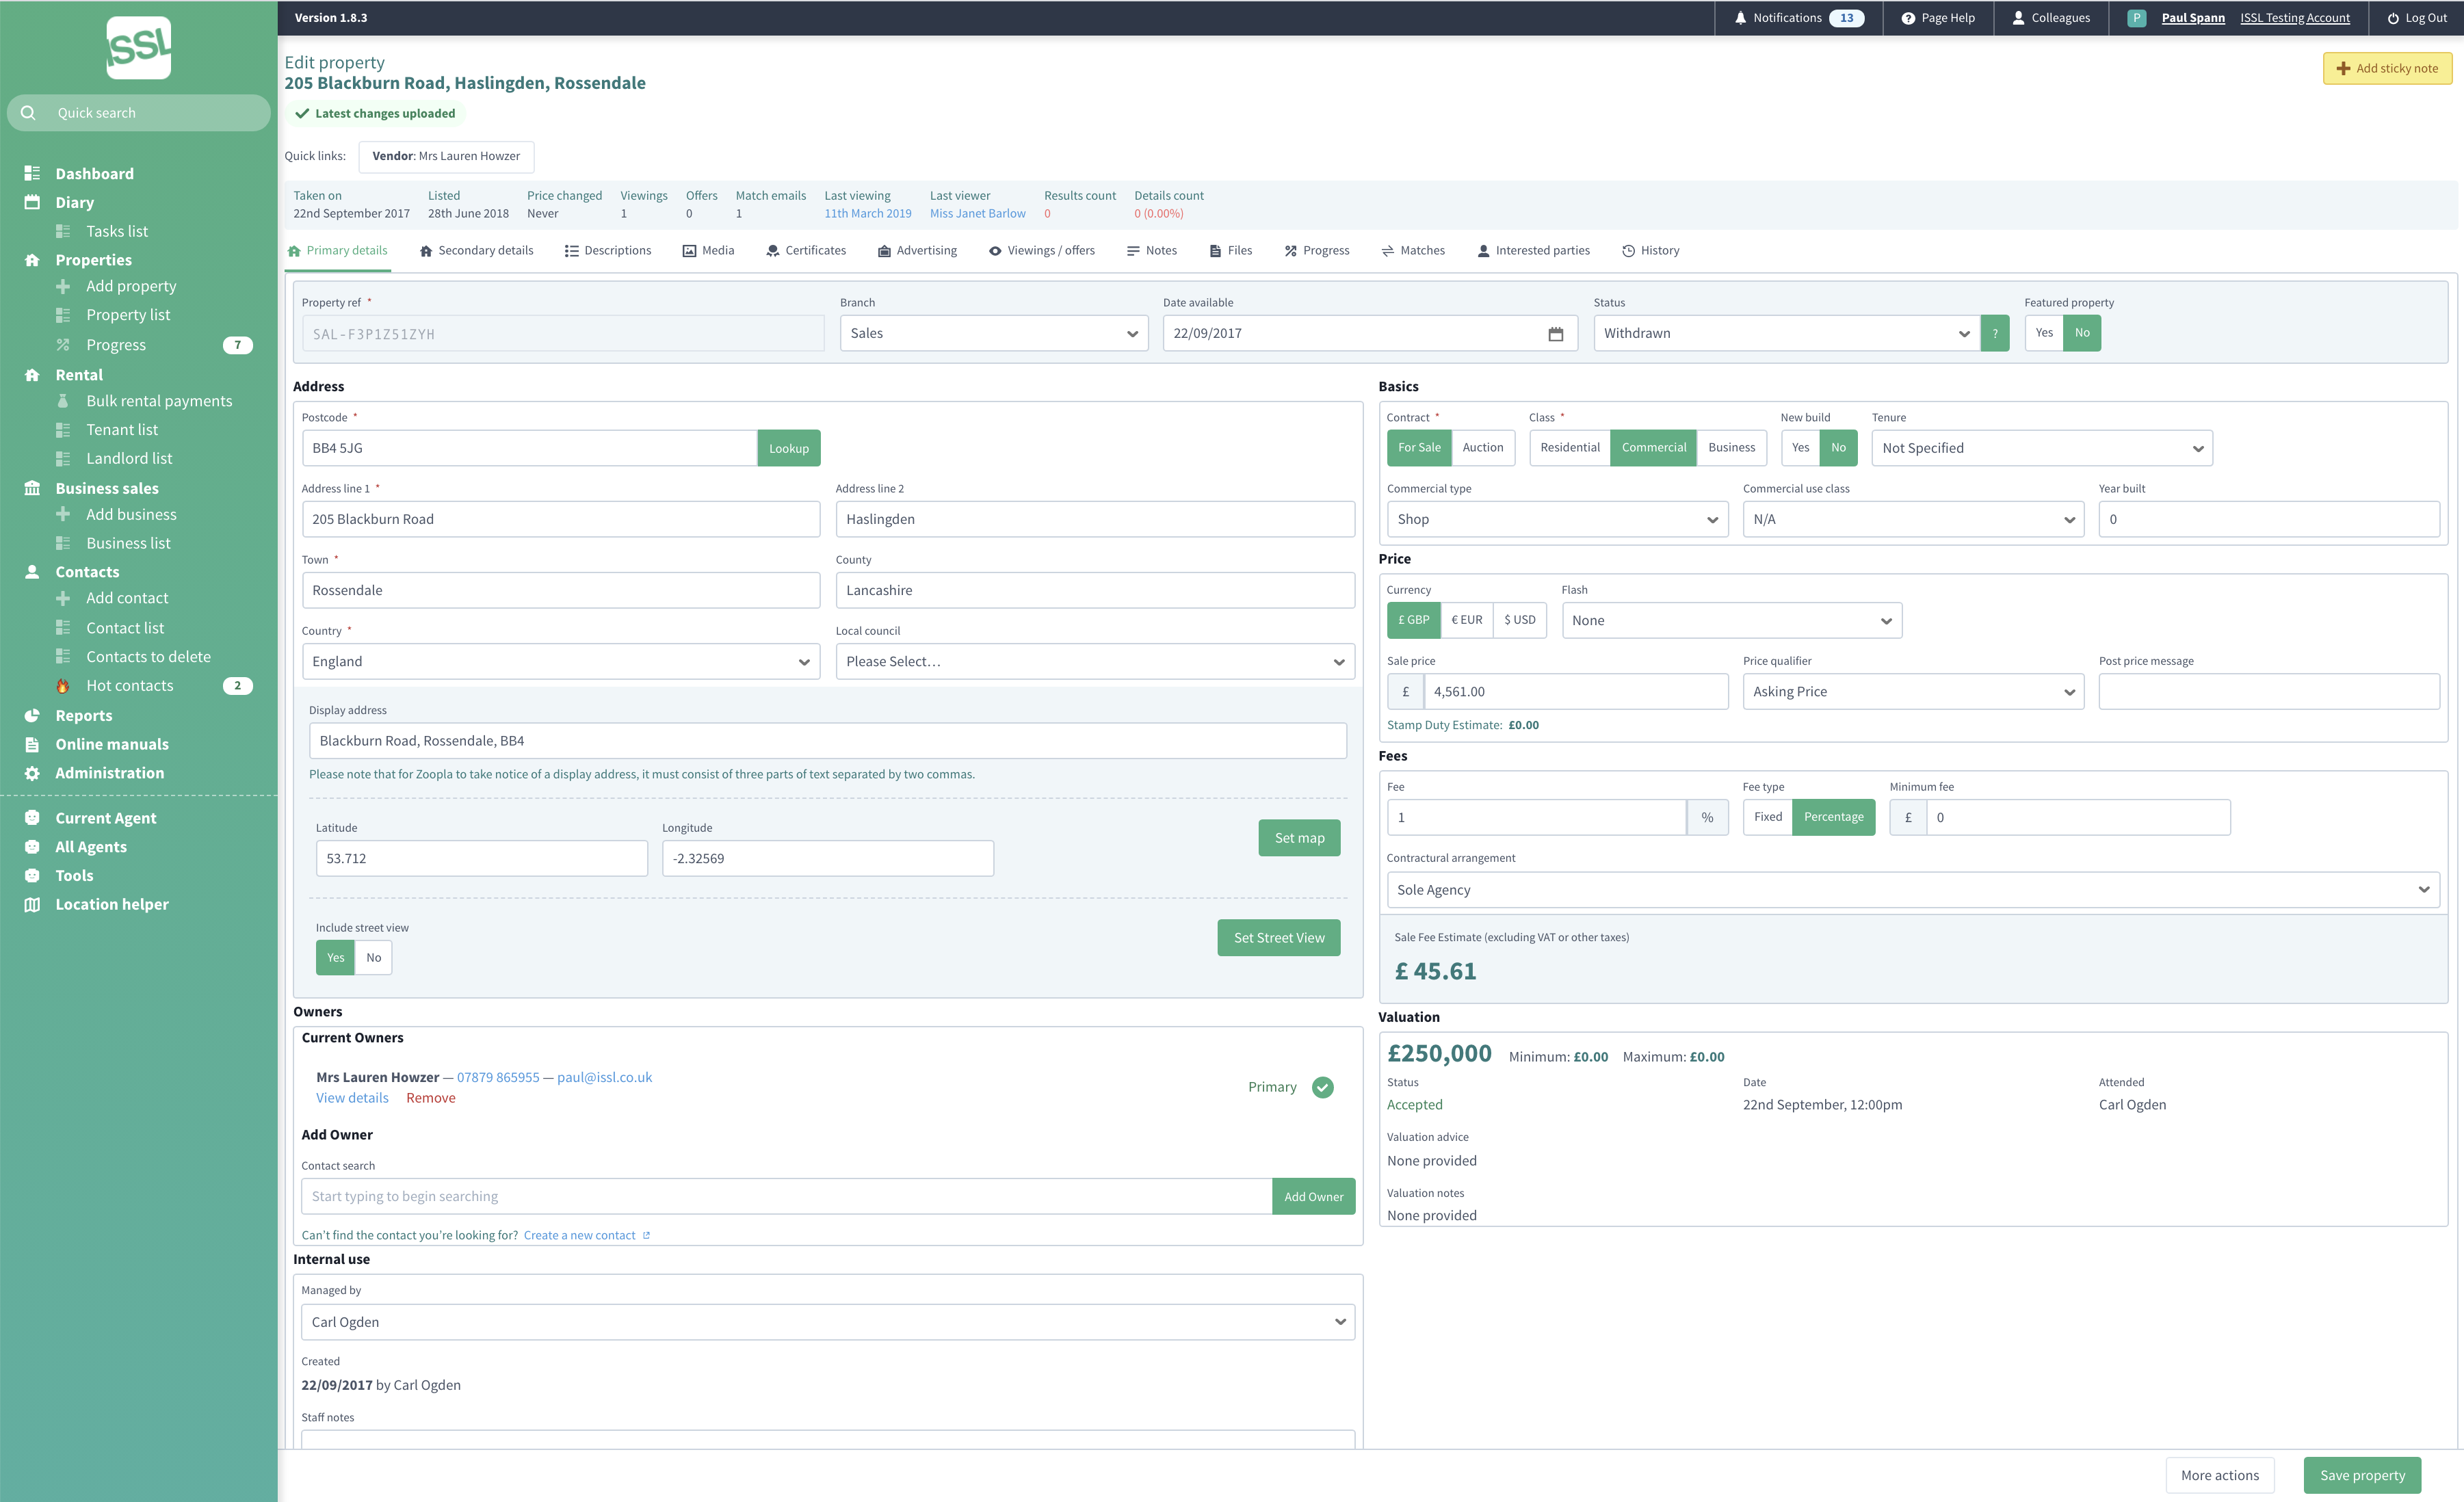Switch Fee type to Fixed
2464x1502 pixels.
1767,817
